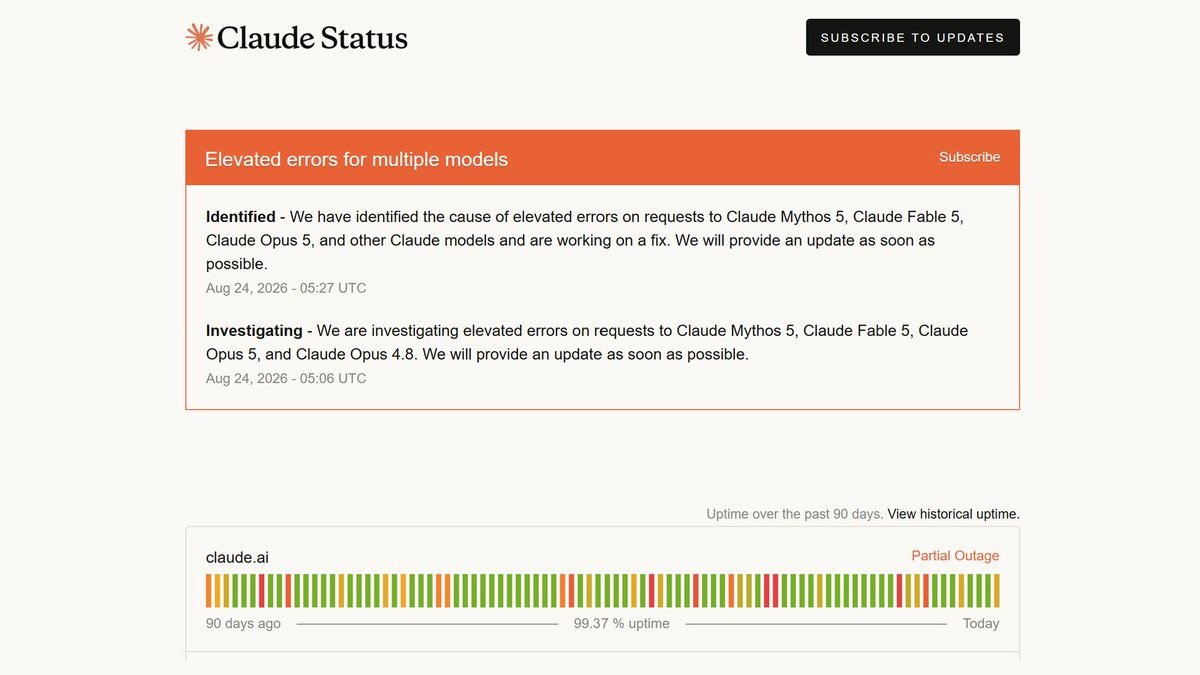Click the Partial Outage status label
Viewport: 1200px width, 675px height.
(955, 556)
